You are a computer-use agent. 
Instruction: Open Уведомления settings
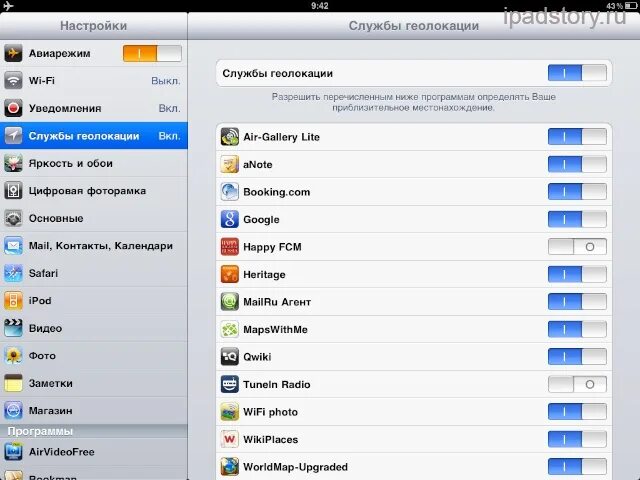point(93,108)
